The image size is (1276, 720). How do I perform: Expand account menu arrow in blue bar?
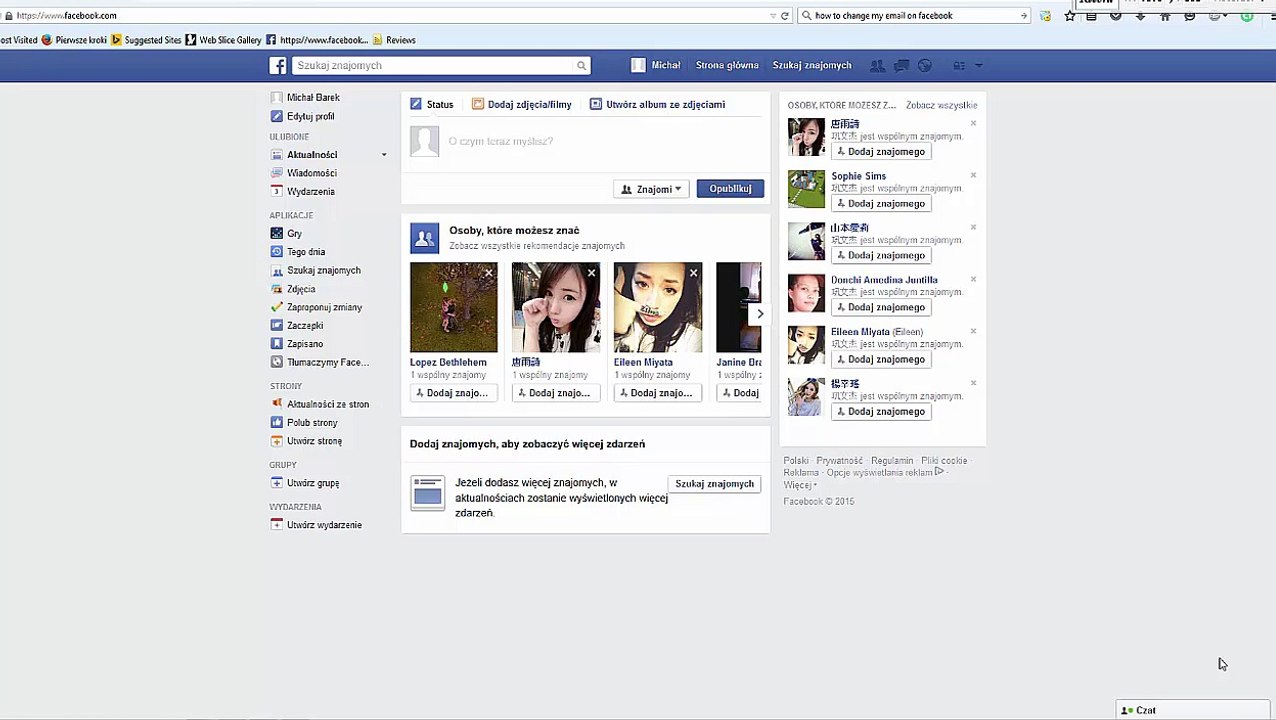tap(979, 65)
